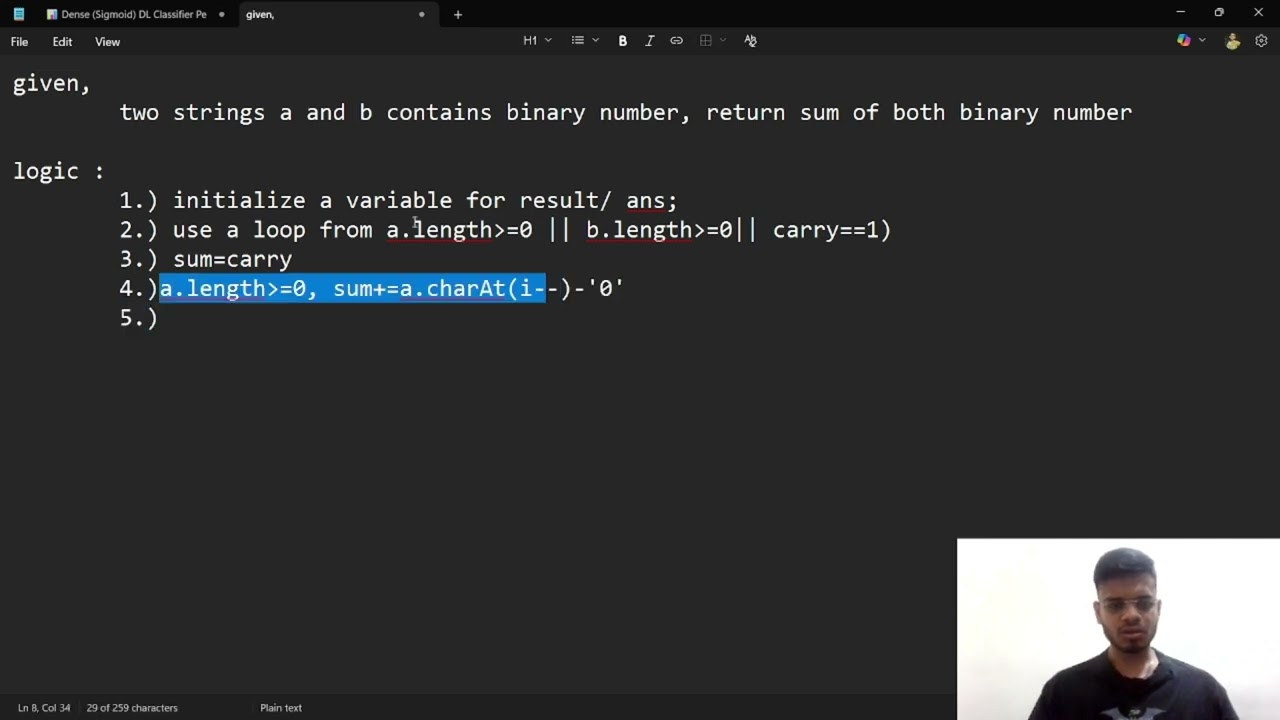Click the Notepad app icon in title bar

coord(18,14)
